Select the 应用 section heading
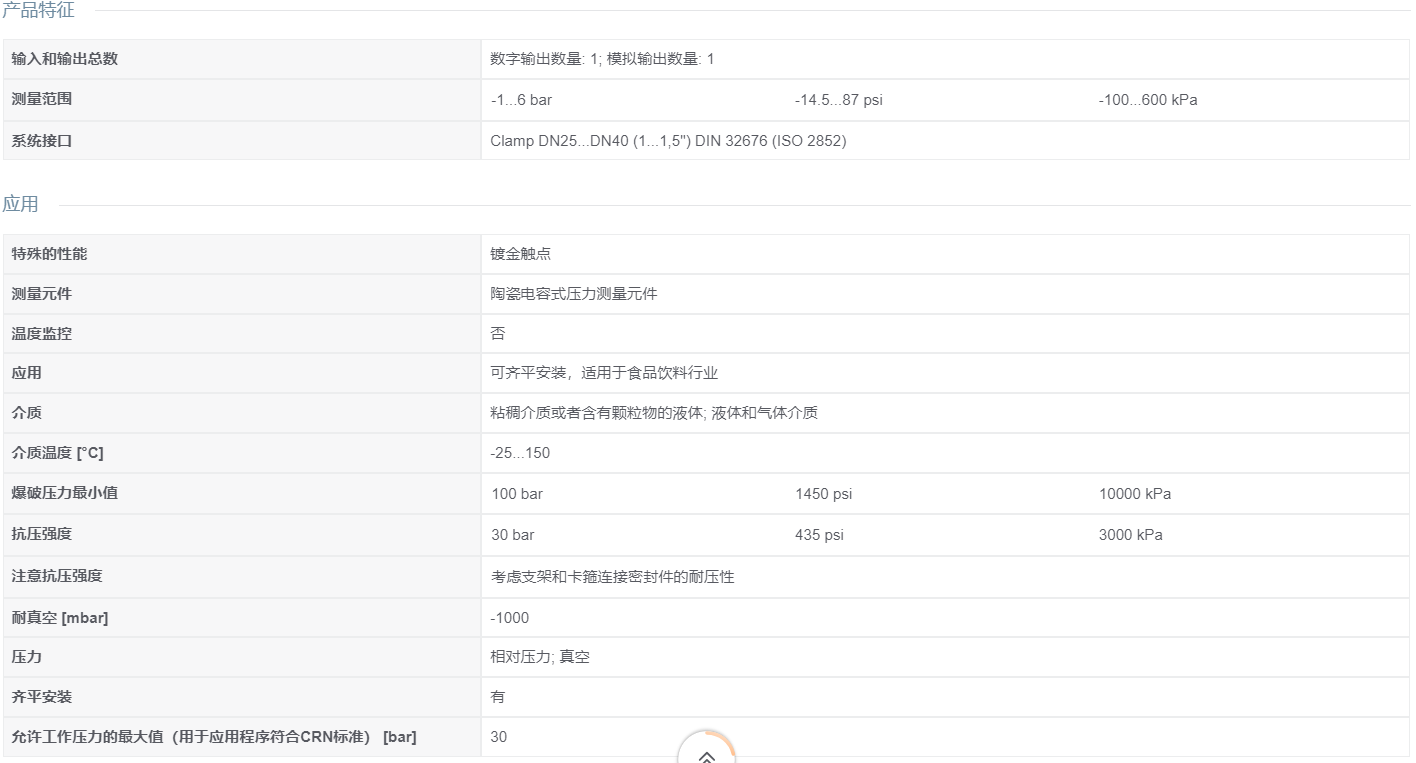This screenshot has height=763, width=1416. click(x=20, y=204)
